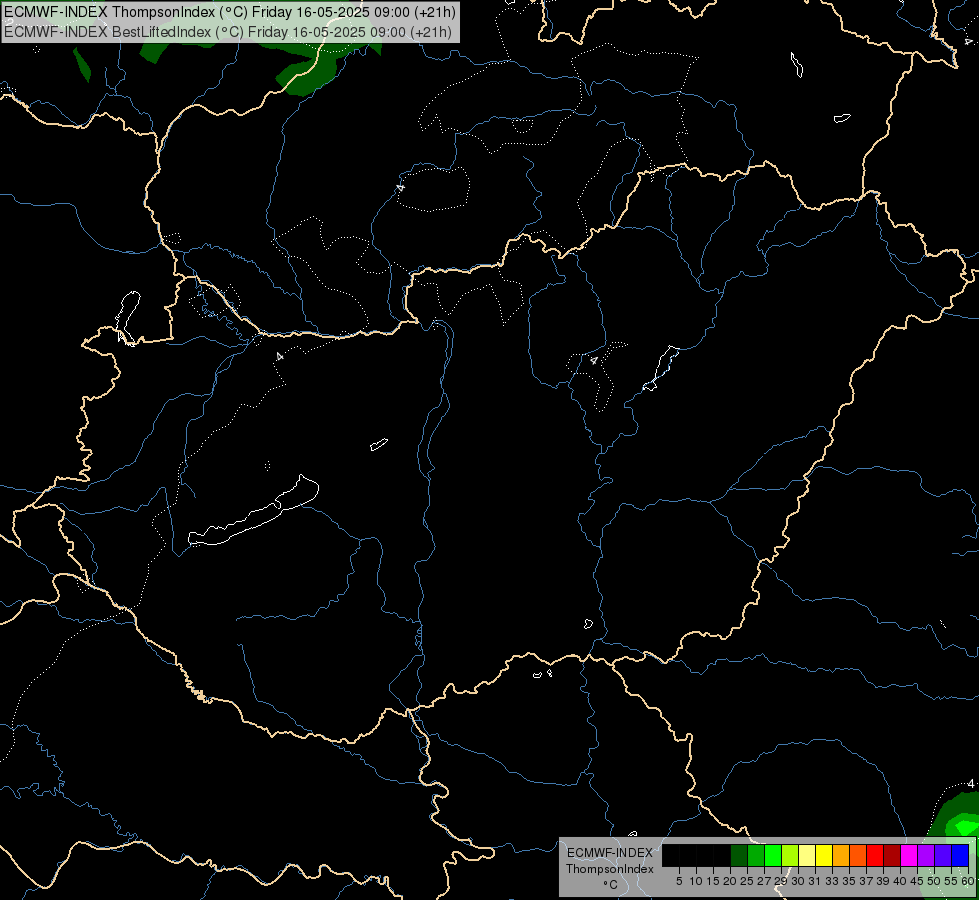Click the legend tick value '31'

[x=815, y=881]
